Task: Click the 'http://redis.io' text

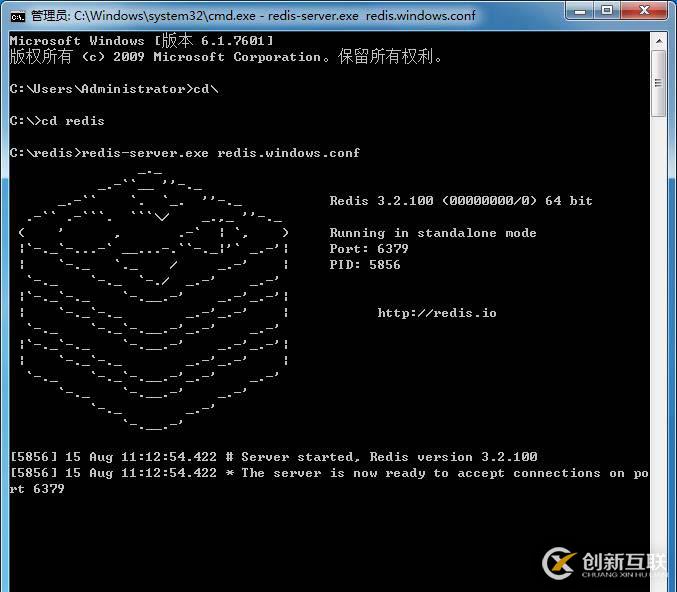Action: click(x=437, y=313)
